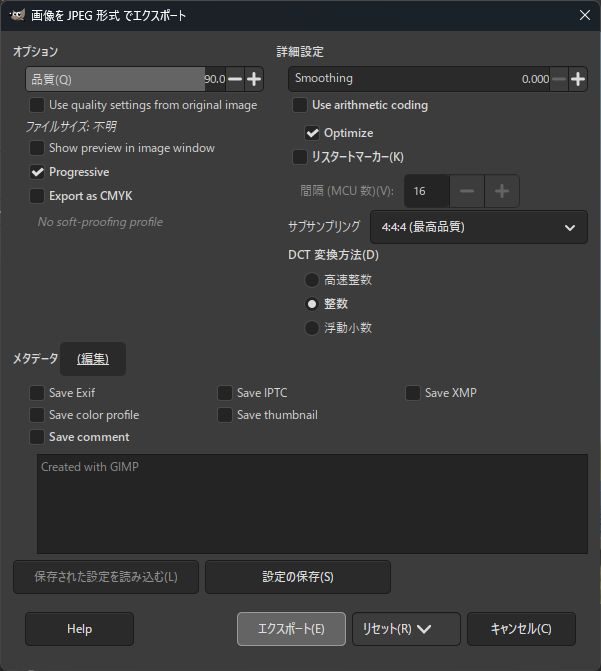Uncheck the Progressive checkbox
The width and height of the screenshot is (601, 671).
[37, 172]
